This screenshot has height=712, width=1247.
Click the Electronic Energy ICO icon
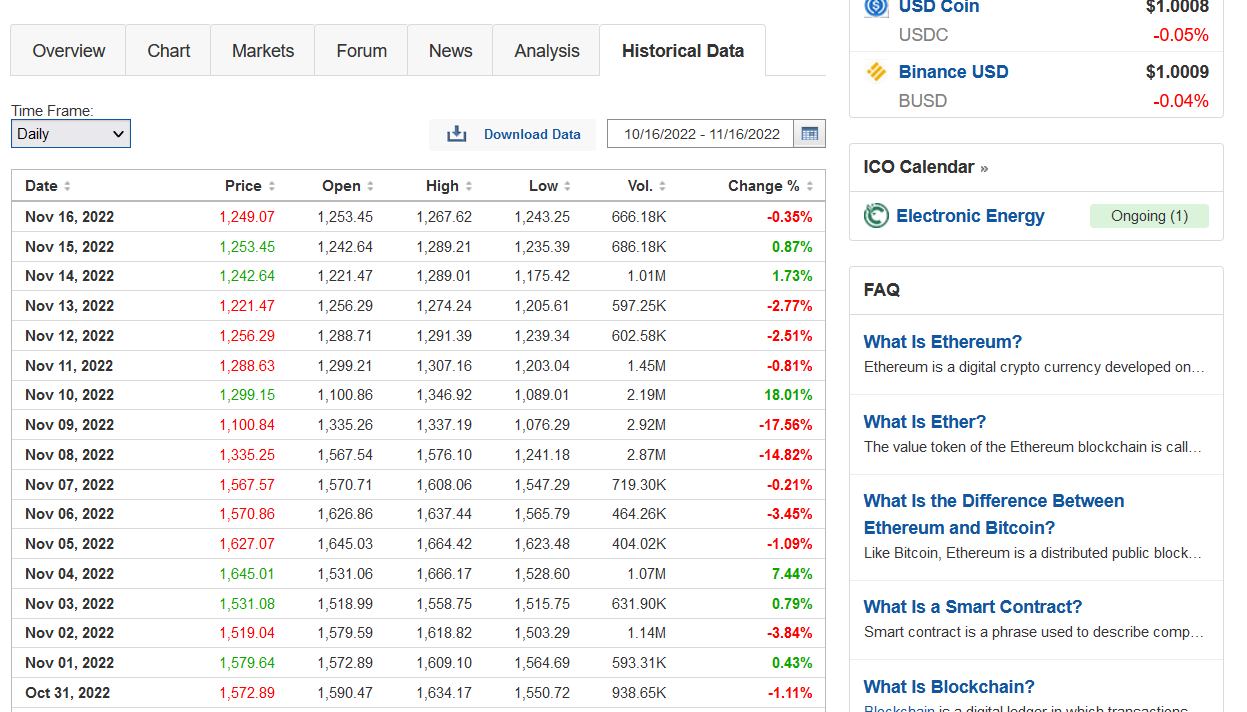click(875, 216)
